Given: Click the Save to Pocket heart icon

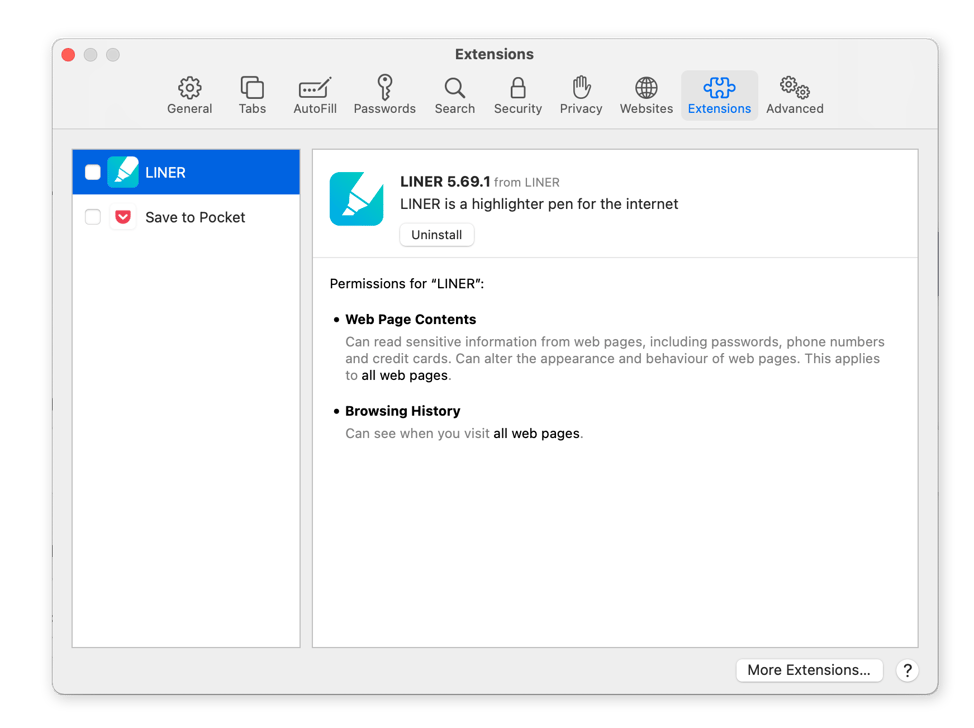Looking at the screenshot, I should (x=122, y=217).
